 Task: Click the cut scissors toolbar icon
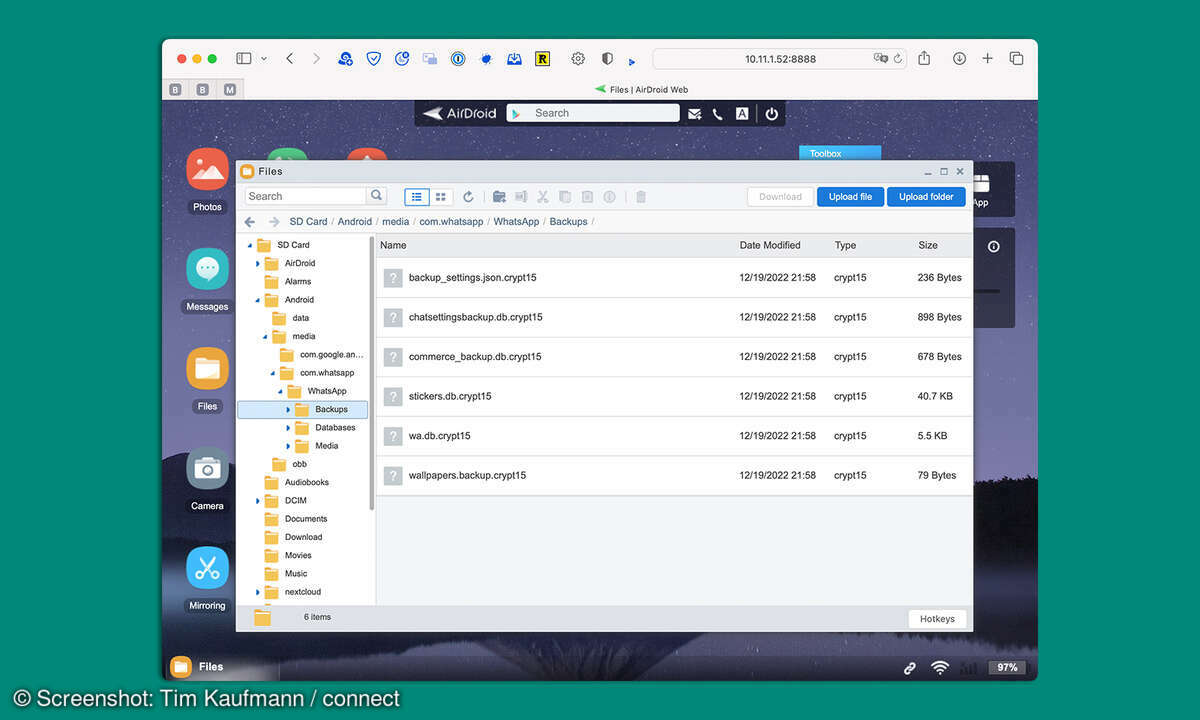pos(543,197)
